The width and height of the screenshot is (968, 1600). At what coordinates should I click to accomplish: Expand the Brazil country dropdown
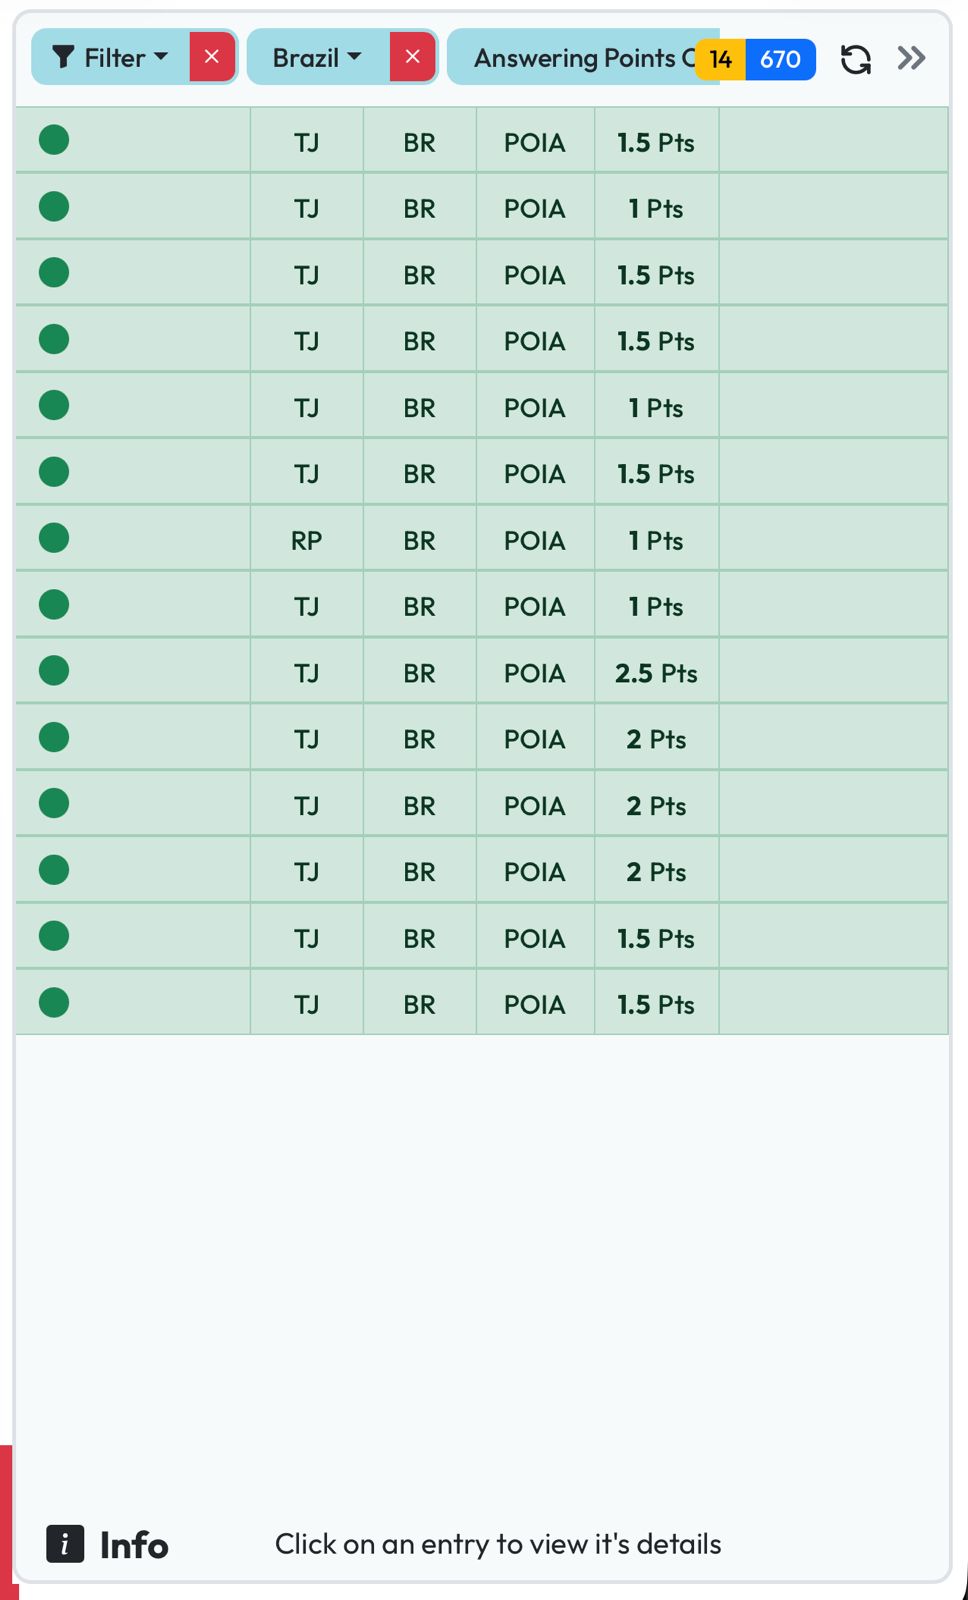tap(318, 58)
